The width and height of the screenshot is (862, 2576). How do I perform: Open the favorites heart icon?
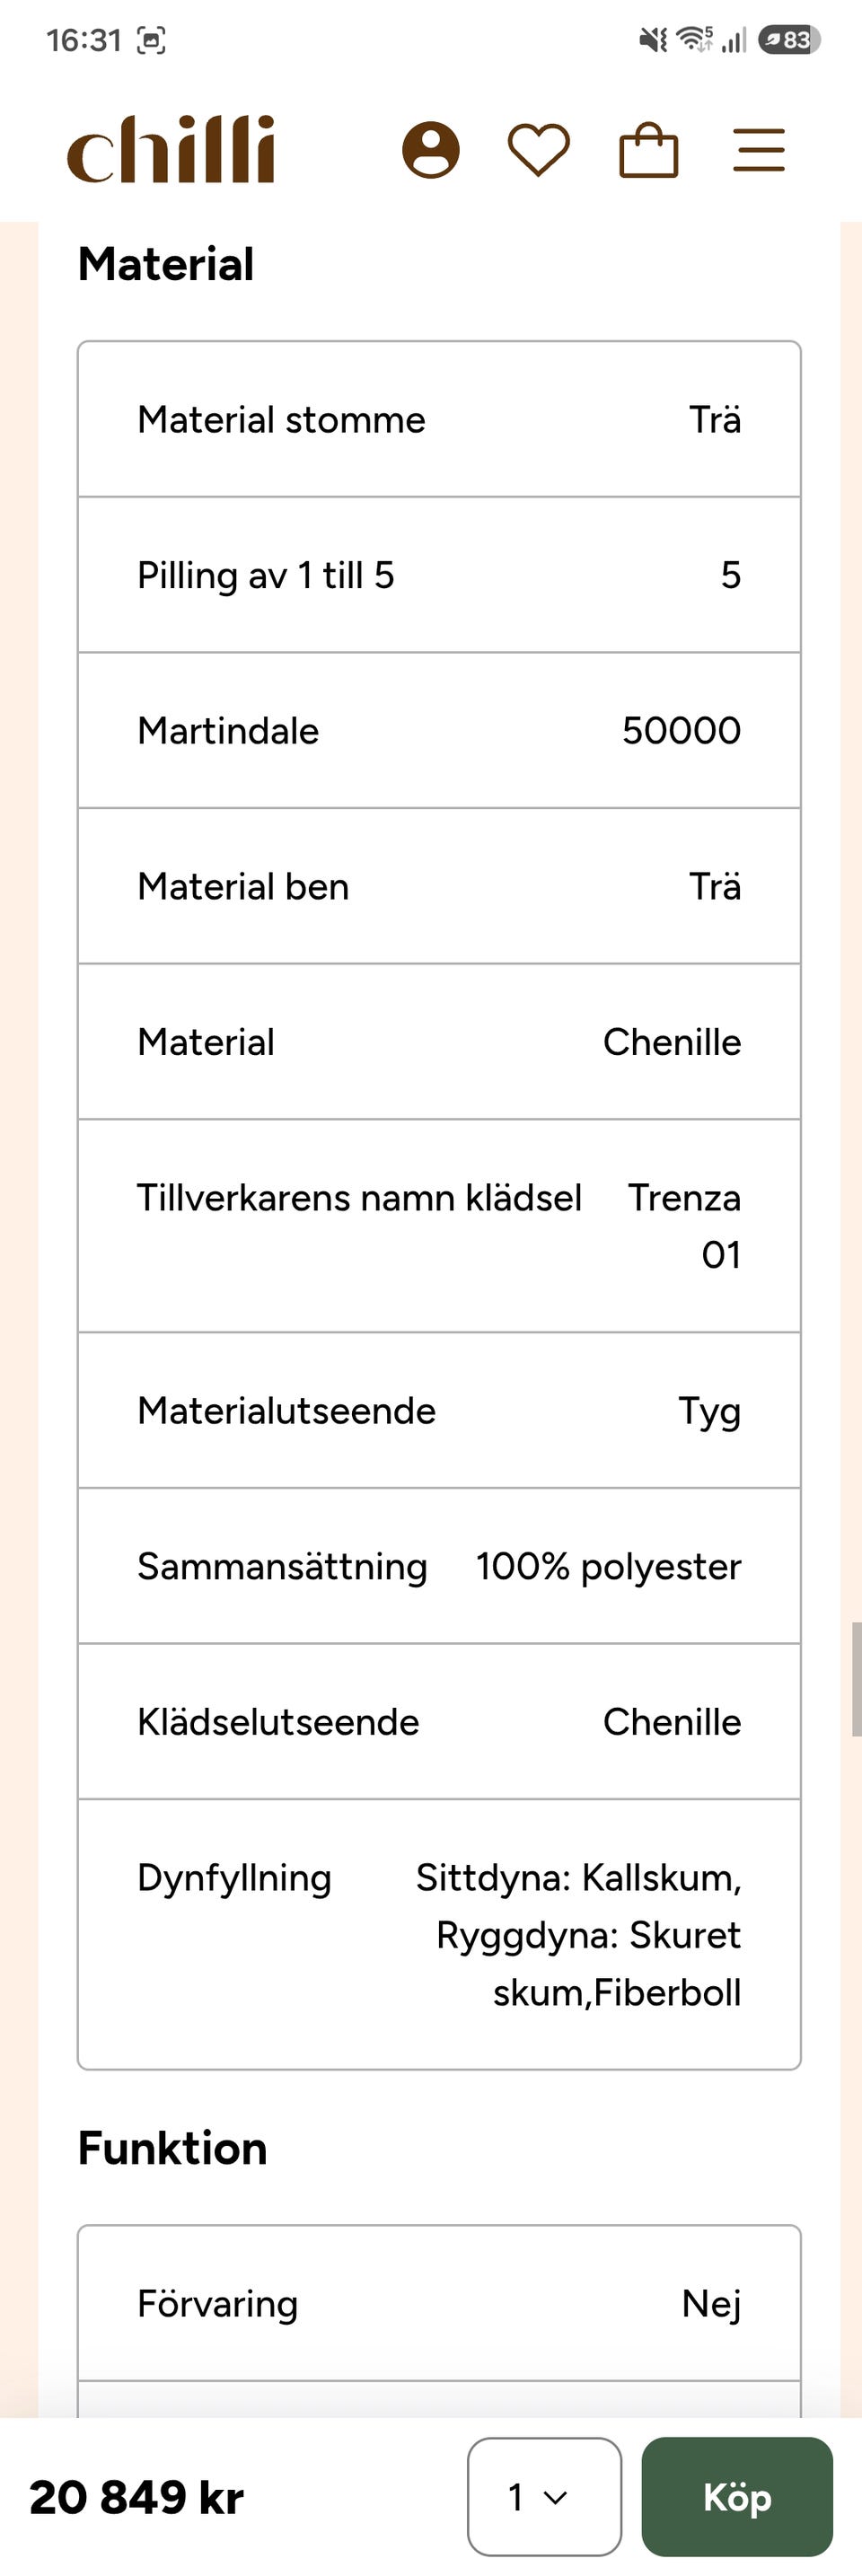point(539,151)
